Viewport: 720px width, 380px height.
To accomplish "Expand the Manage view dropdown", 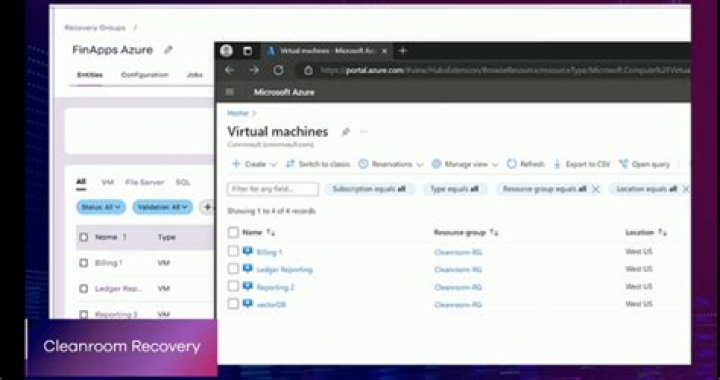I will click(x=465, y=164).
